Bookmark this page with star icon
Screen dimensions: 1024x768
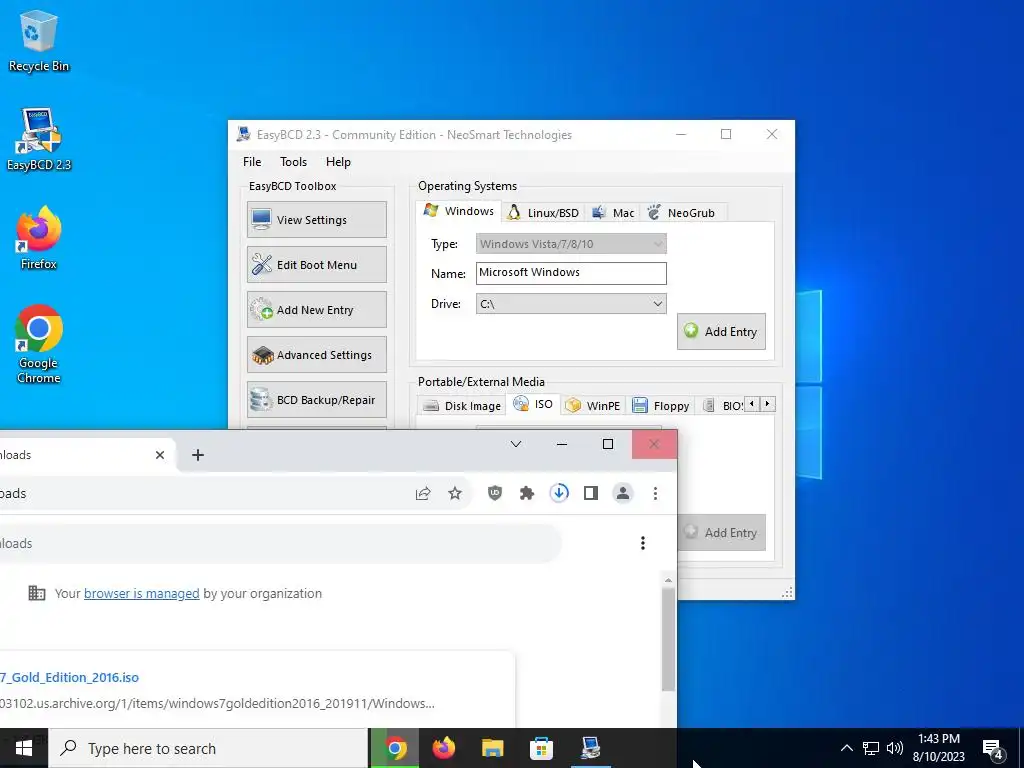click(x=455, y=494)
